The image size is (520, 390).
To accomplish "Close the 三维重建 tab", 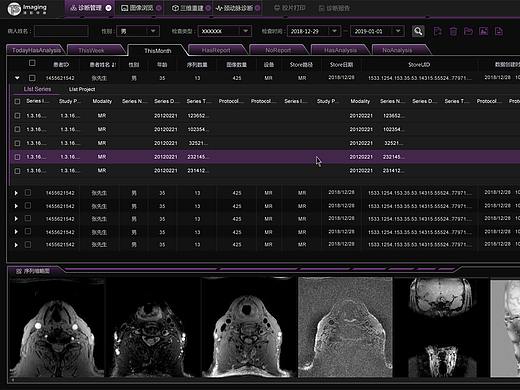I will click(x=209, y=8).
